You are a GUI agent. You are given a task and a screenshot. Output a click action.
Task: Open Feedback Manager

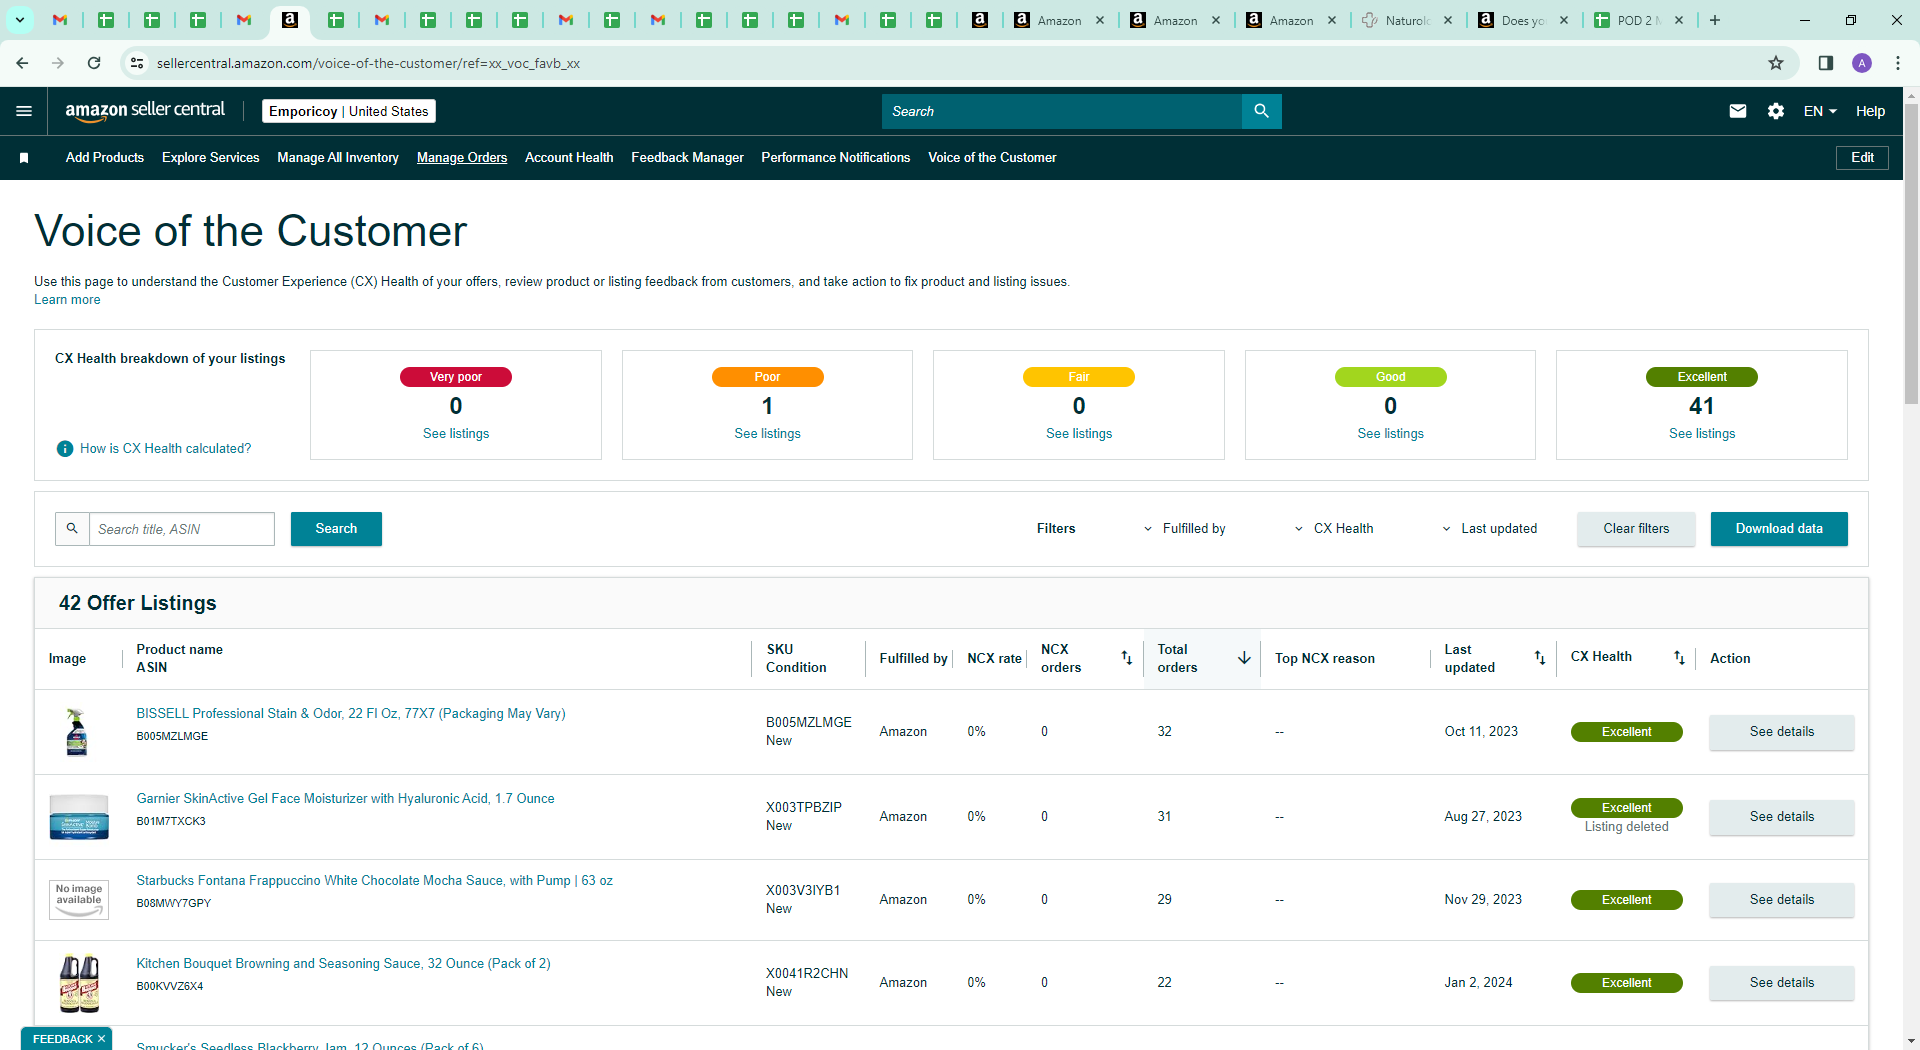[687, 158]
